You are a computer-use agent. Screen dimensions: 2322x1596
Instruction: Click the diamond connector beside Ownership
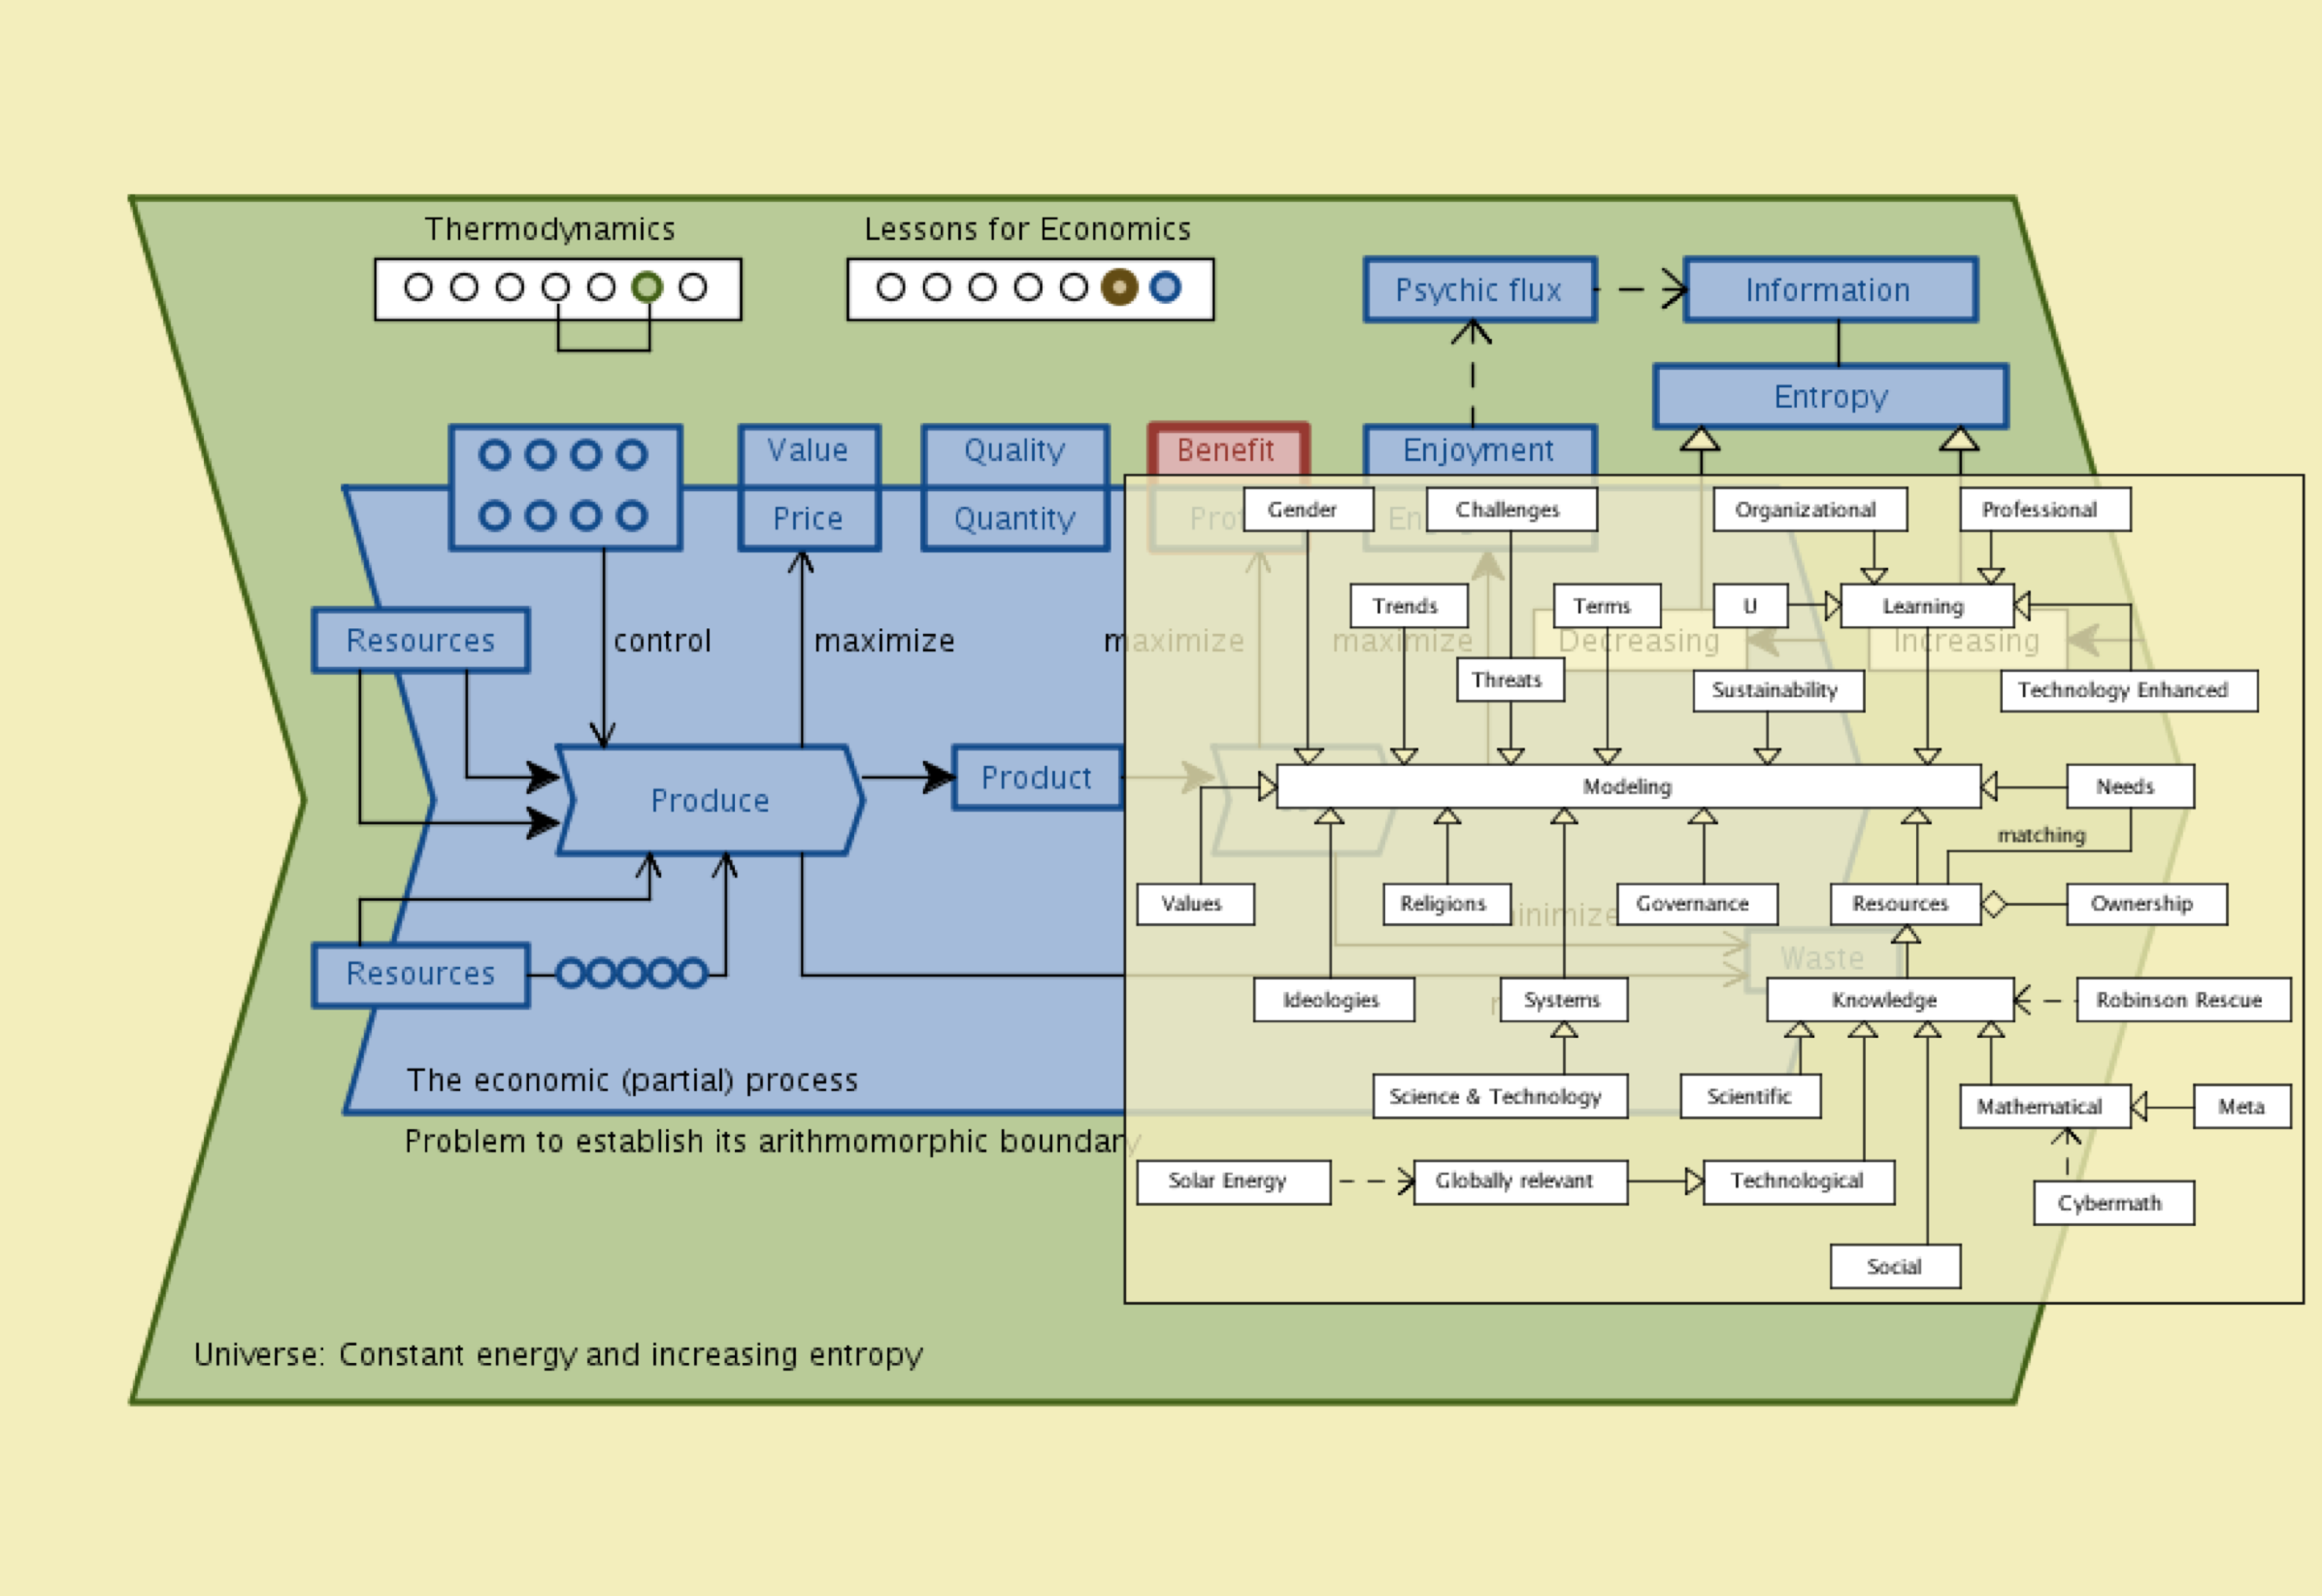(1993, 904)
